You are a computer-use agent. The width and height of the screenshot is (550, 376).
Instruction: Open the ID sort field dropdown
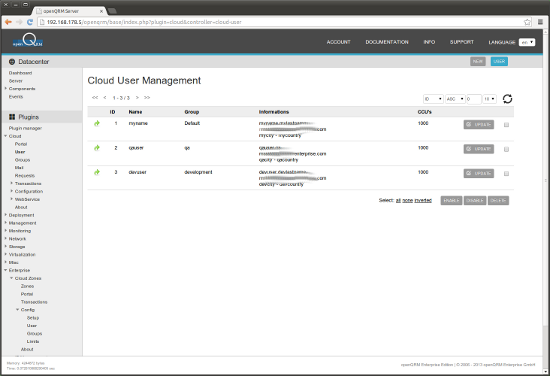(433, 99)
